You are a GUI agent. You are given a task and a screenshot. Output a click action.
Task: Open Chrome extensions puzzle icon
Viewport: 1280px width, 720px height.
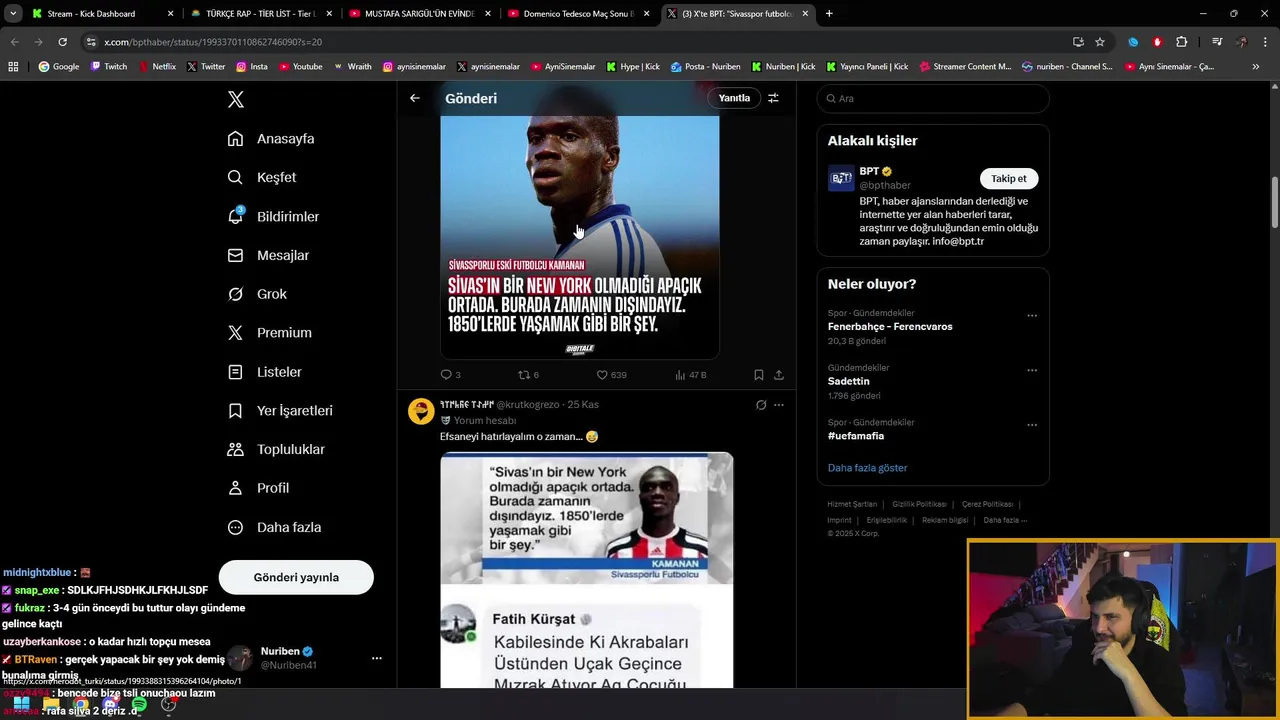pyautogui.click(x=1182, y=42)
